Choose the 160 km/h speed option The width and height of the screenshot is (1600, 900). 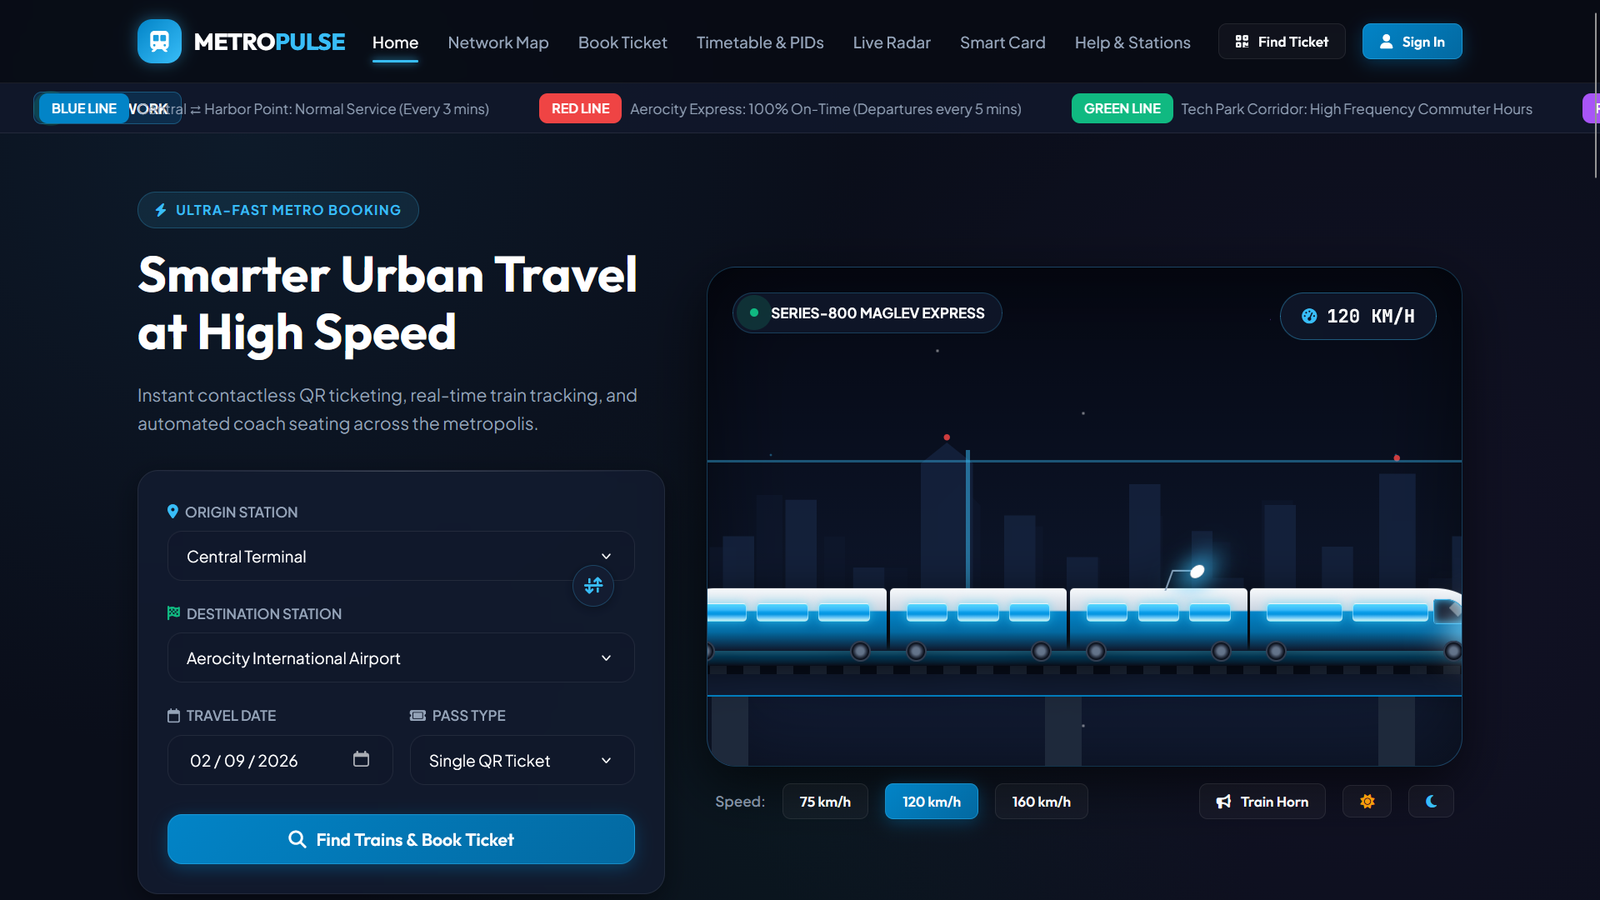(x=1041, y=801)
